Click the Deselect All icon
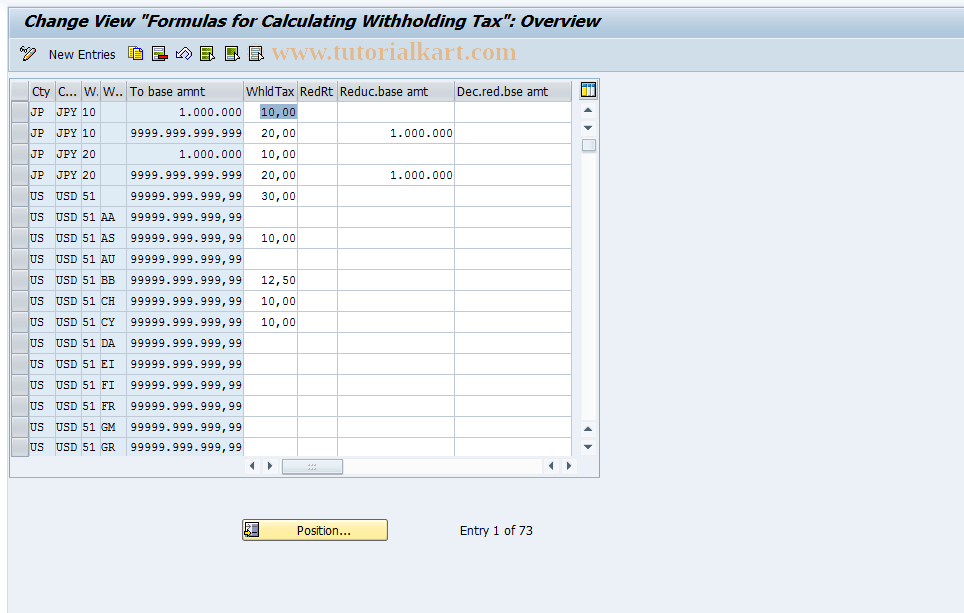This screenshot has width=964, height=613. point(255,54)
